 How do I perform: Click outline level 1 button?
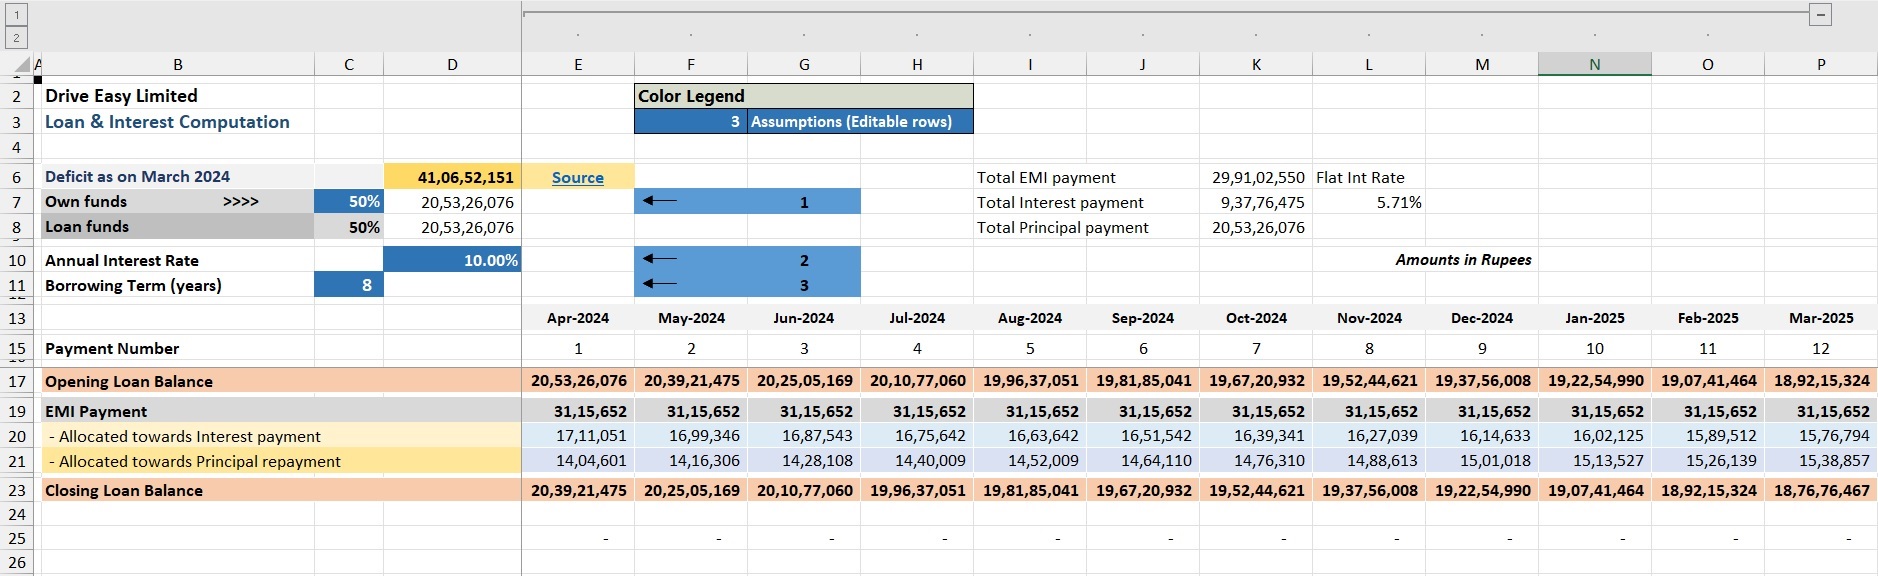tap(16, 15)
